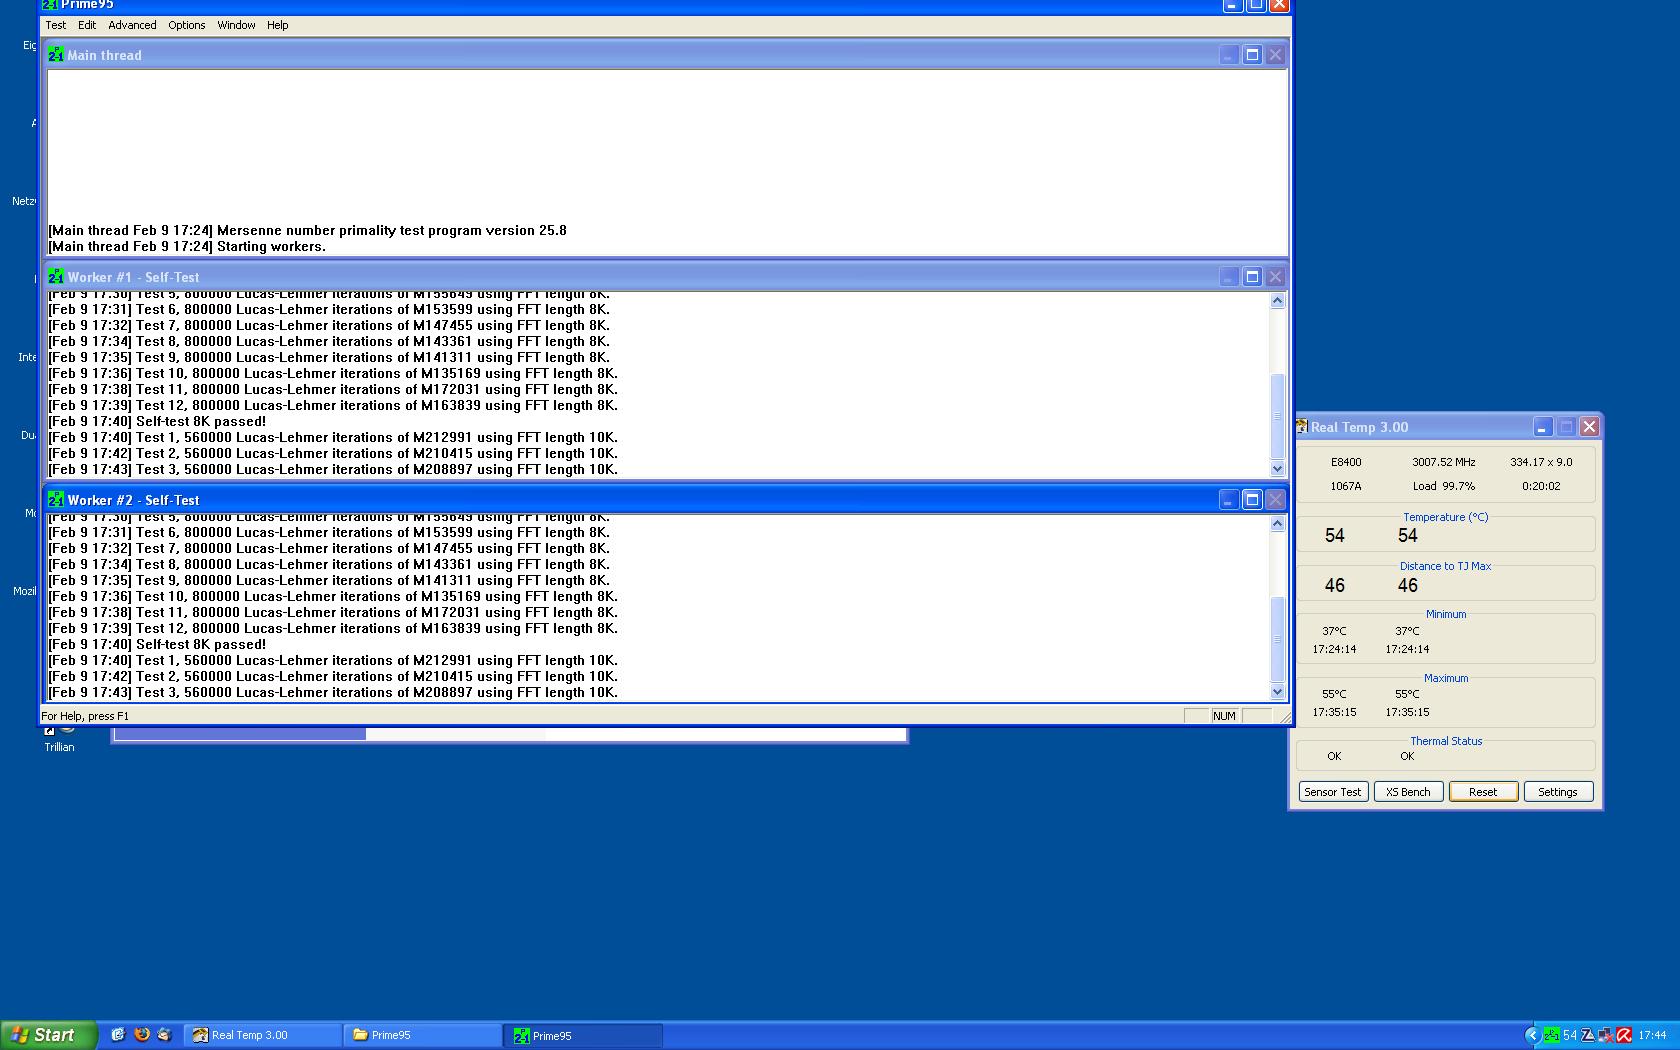The image size is (1680, 1050).
Task: Maximize the Main thread window
Action: point(1252,55)
